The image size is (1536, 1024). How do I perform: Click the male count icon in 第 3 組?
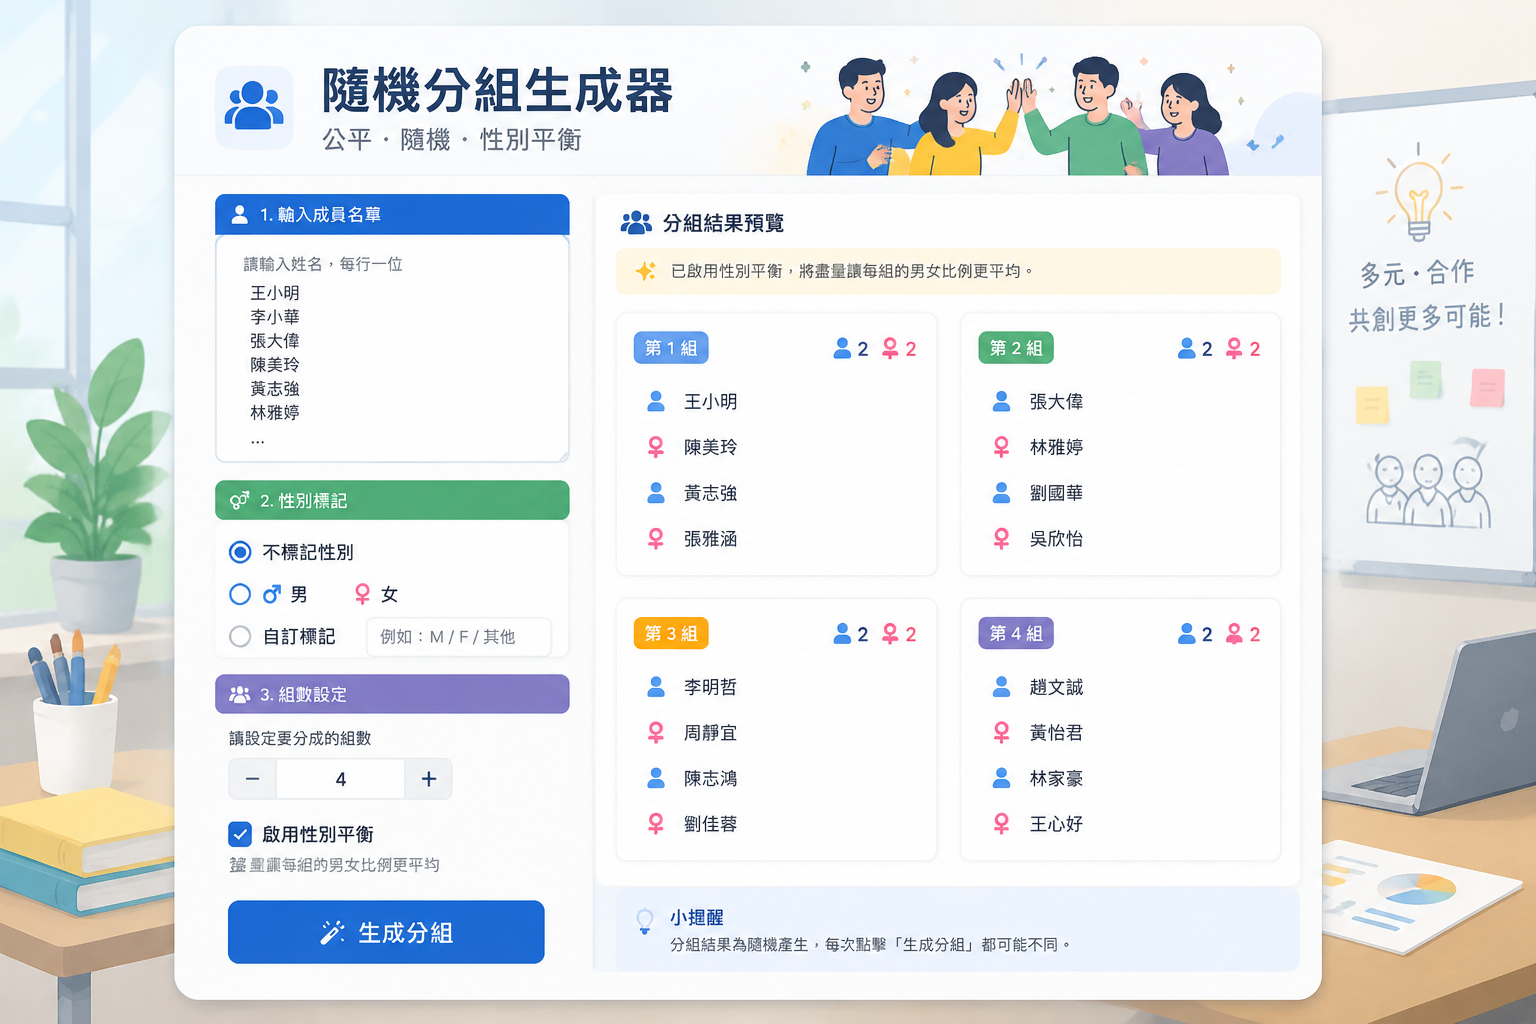tap(842, 634)
